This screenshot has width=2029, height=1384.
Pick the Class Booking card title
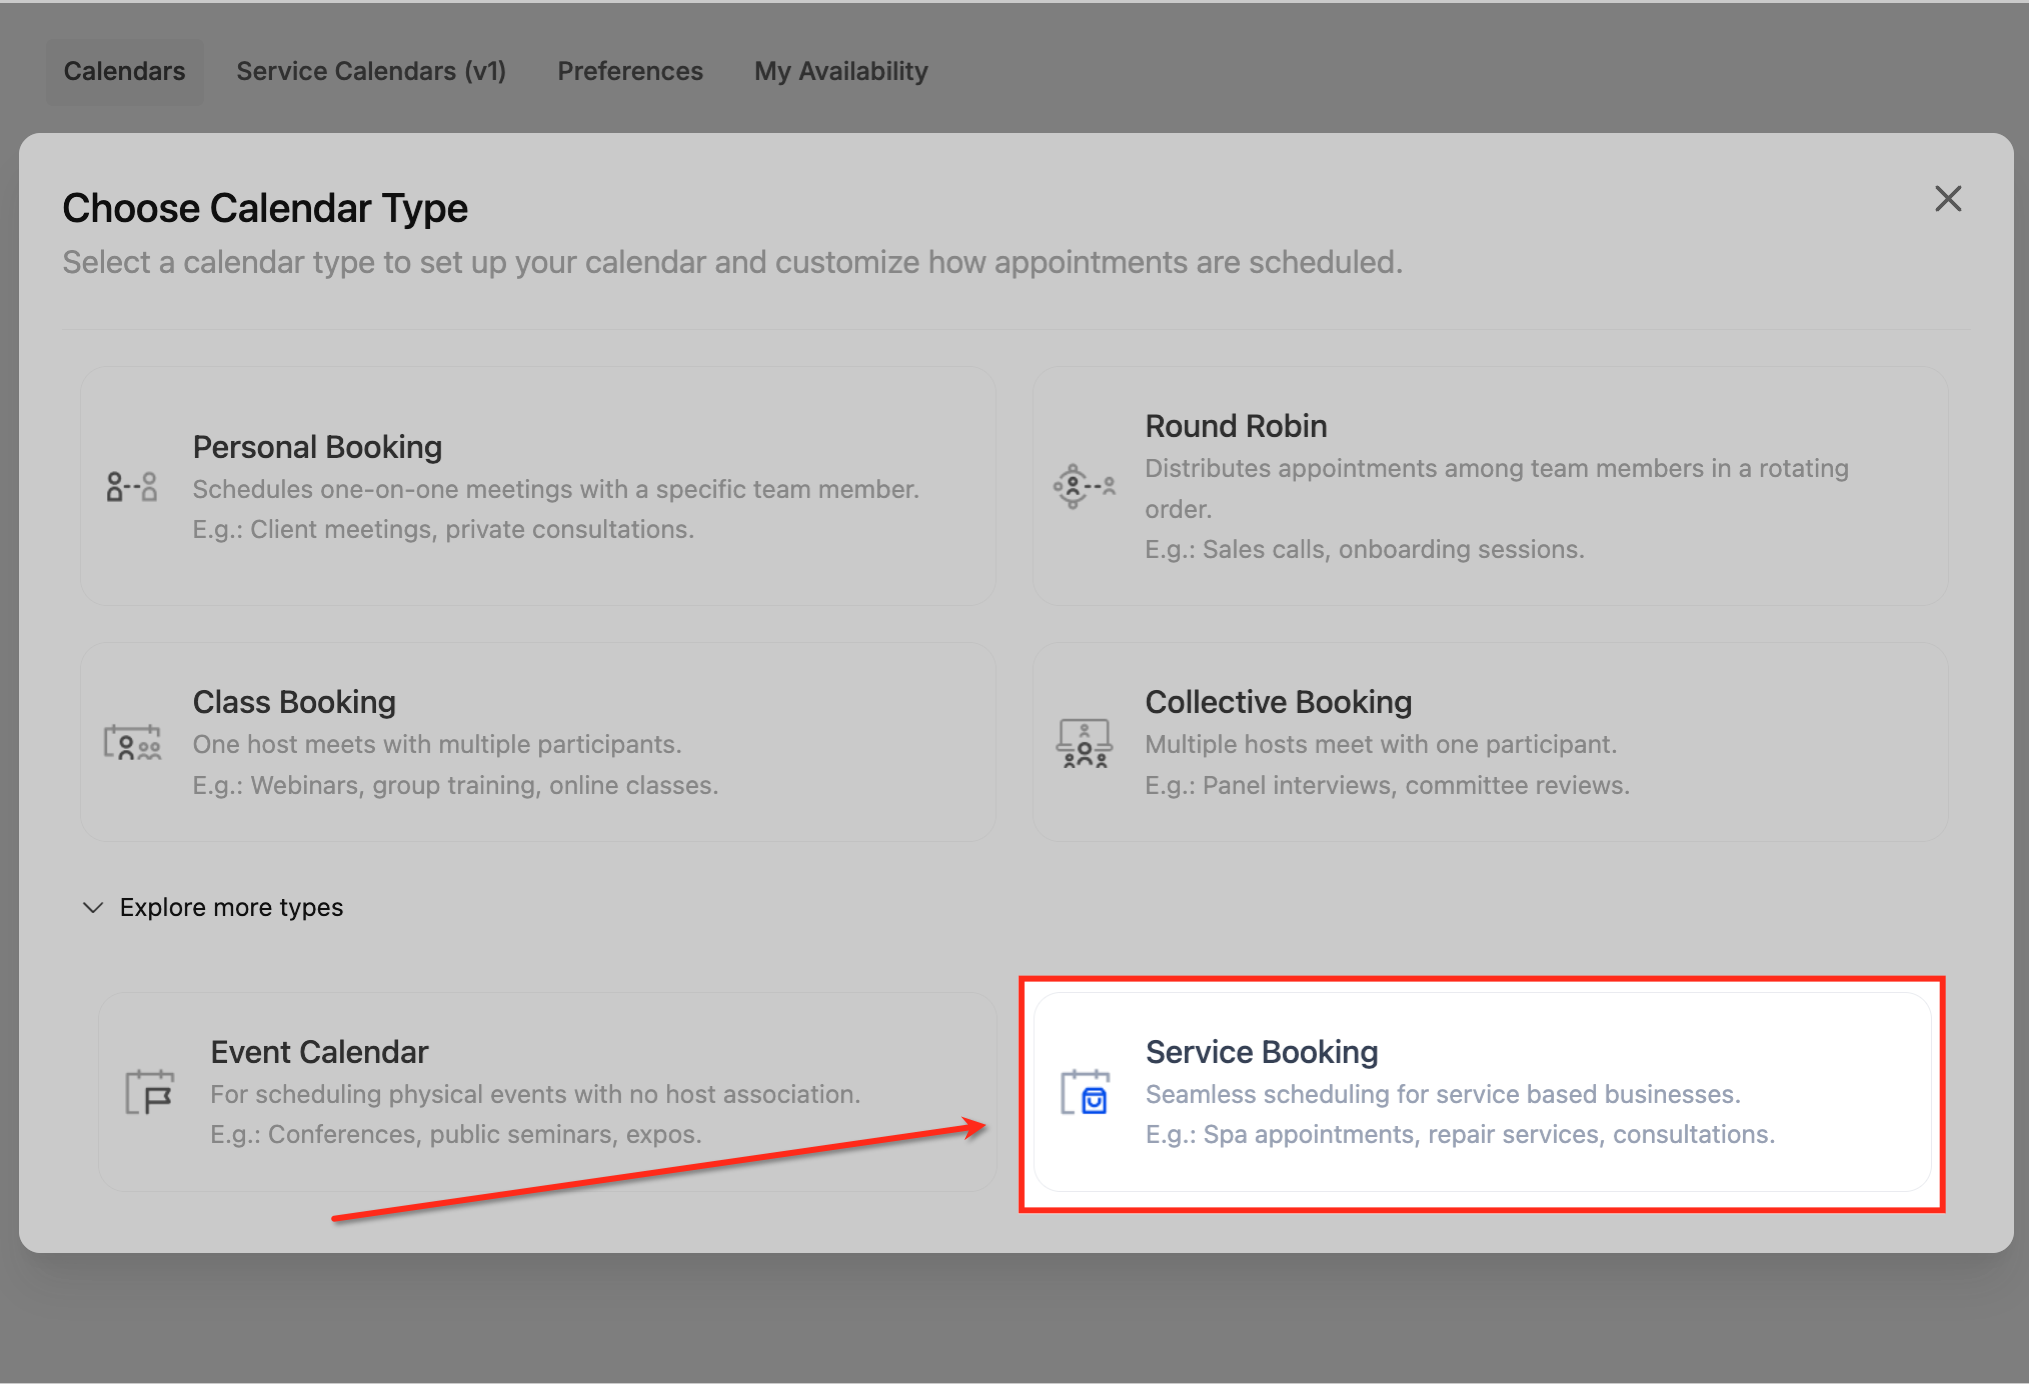coord(294,702)
